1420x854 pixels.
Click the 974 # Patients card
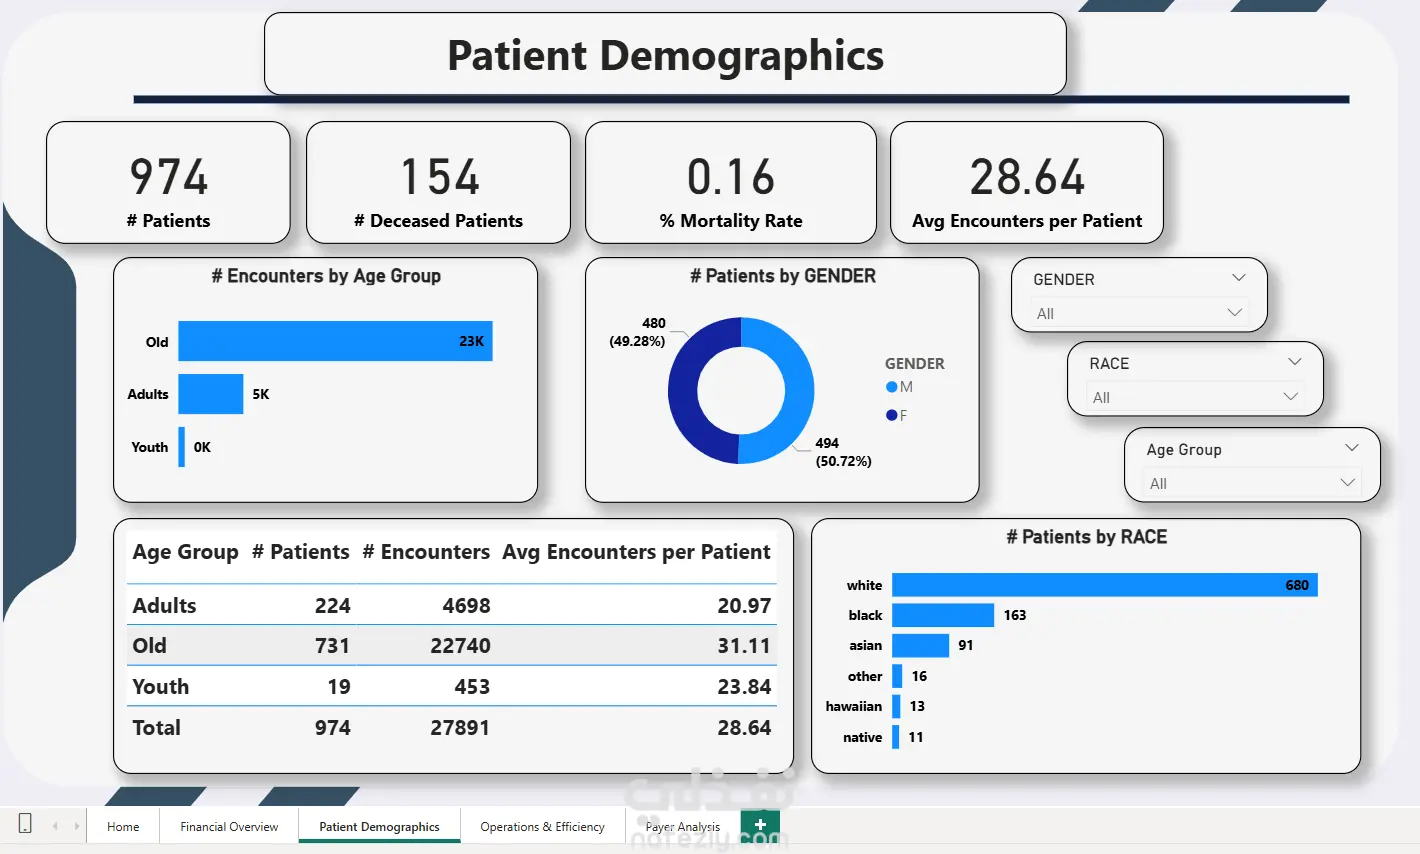pyautogui.click(x=168, y=182)
